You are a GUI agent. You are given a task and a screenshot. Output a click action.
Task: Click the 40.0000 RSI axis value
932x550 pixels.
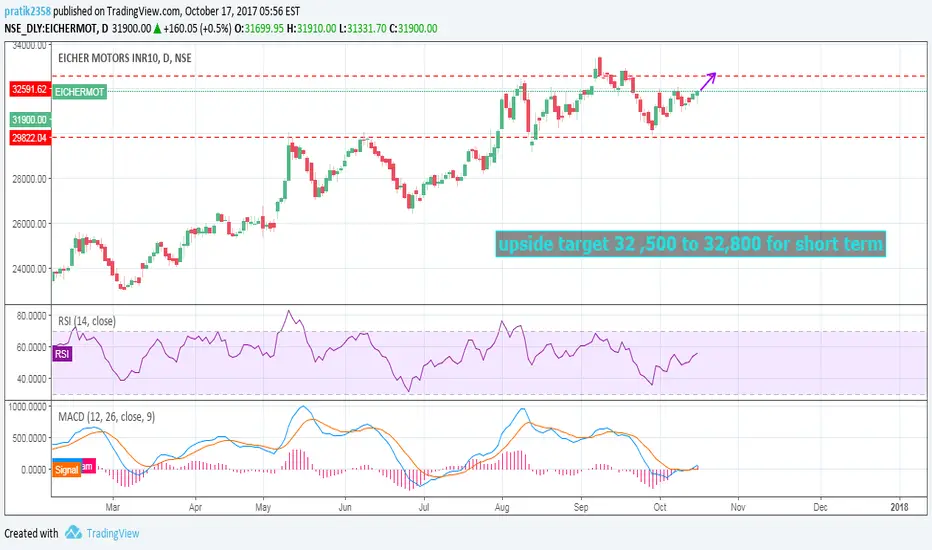tap(32, 379)
